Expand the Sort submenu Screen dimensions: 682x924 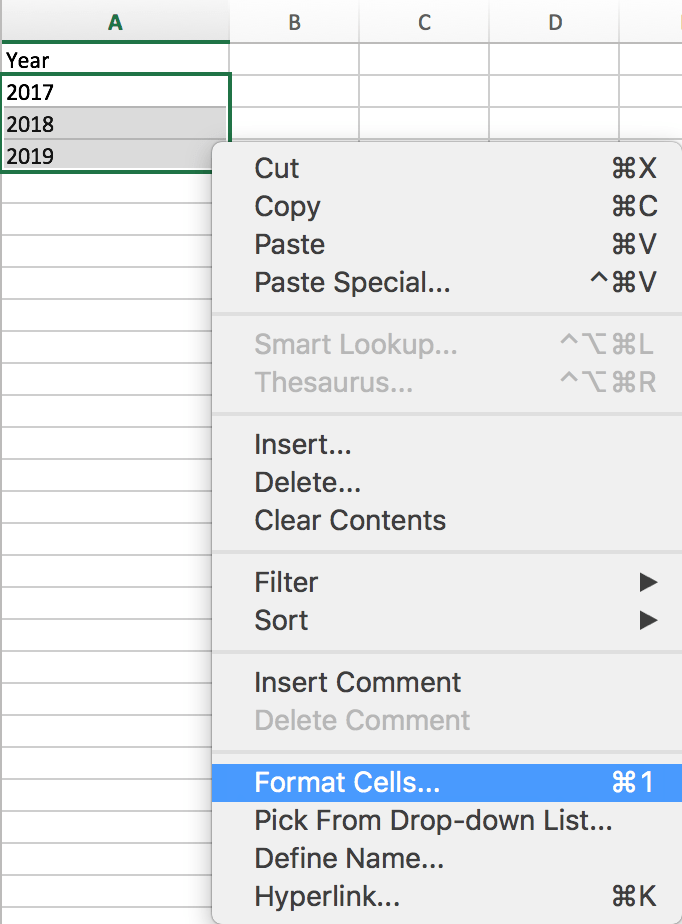tap(280, 620)
